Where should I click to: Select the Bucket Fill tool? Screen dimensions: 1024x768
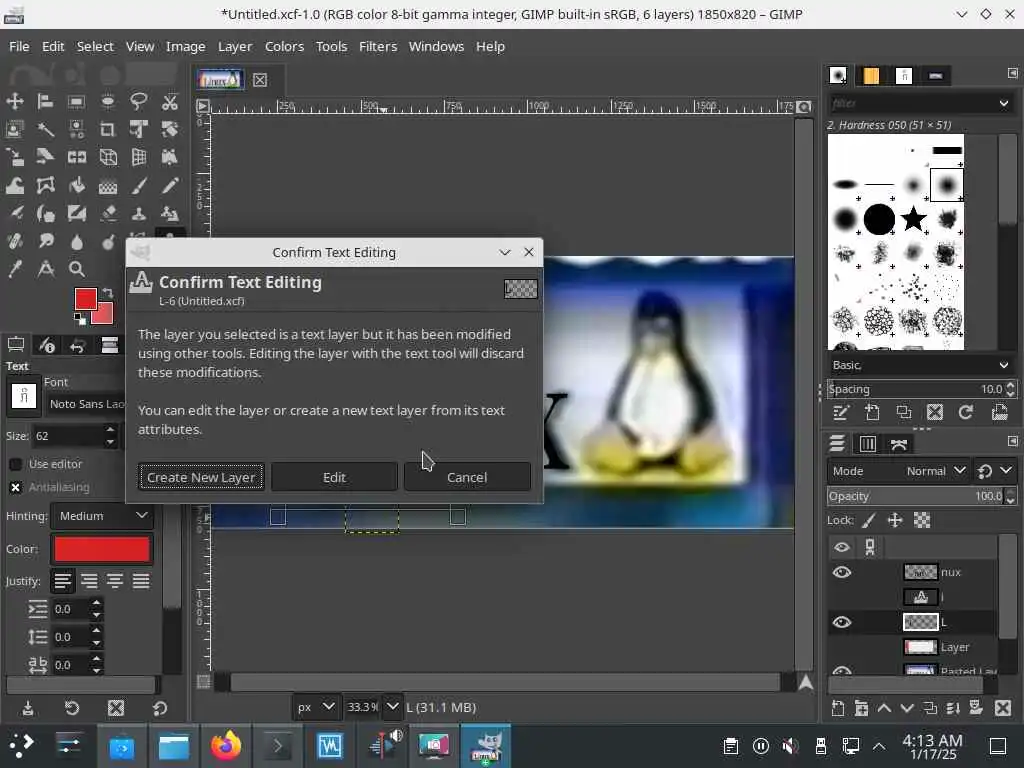[76, 185]
